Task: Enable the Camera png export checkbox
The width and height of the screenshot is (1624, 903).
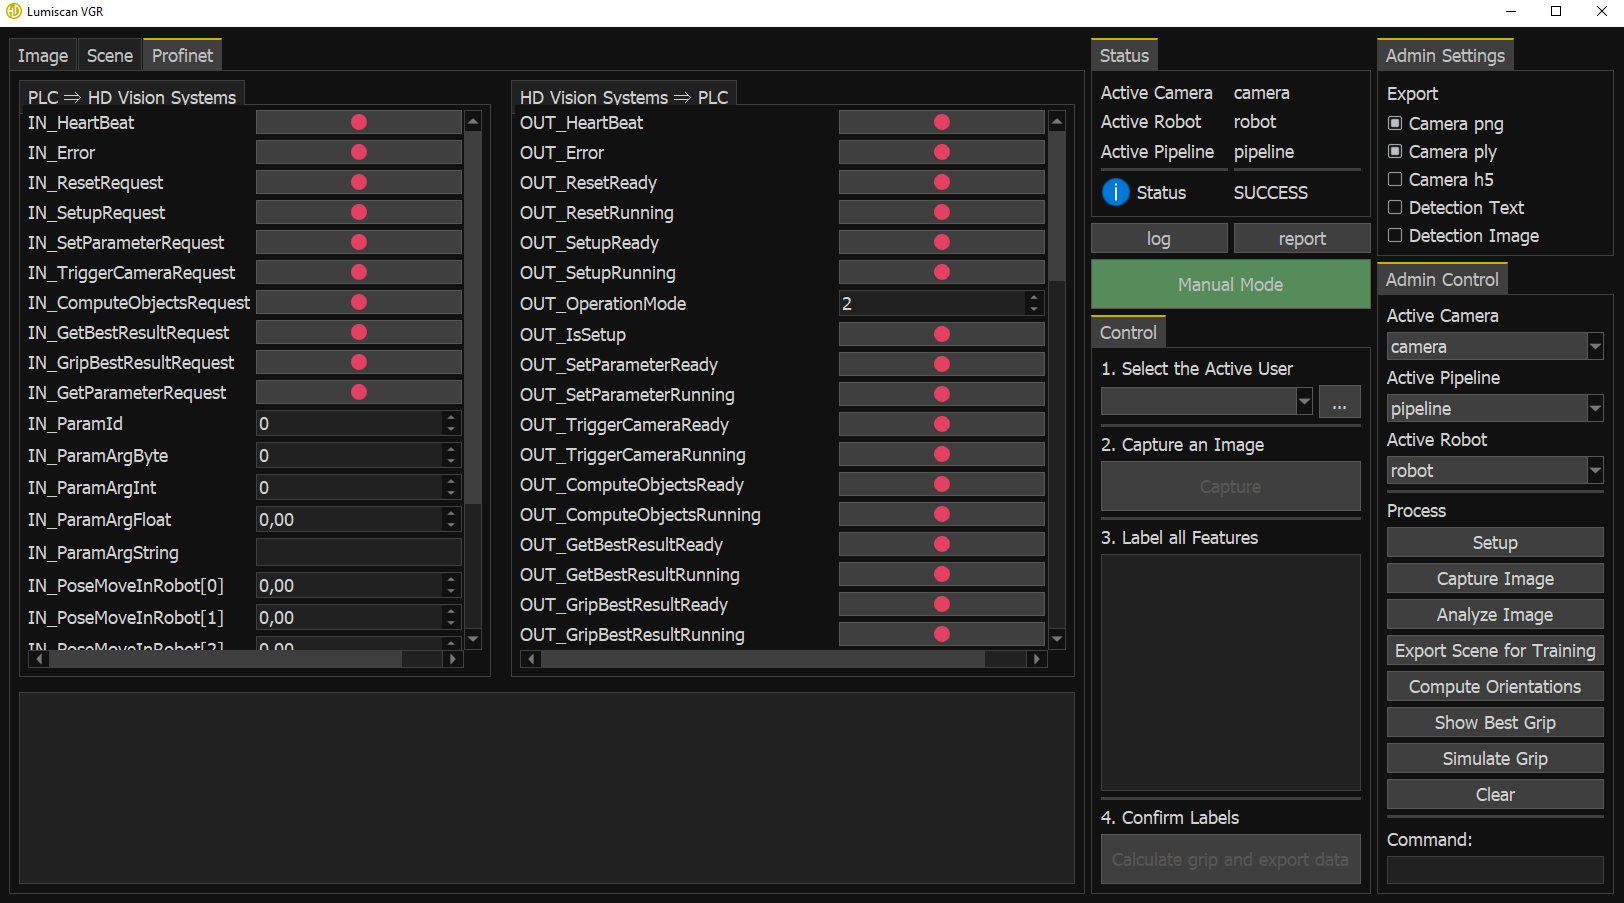Action: pyautogui.click(x=1395, y=123)
